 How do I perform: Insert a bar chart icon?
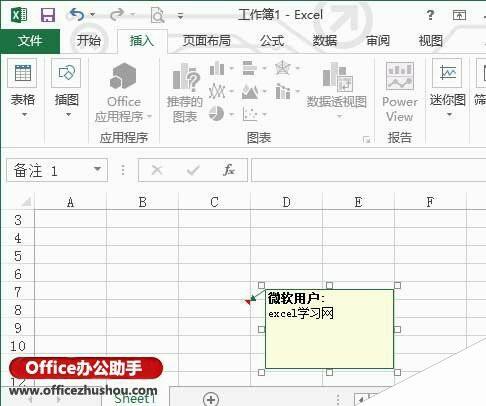250,68
